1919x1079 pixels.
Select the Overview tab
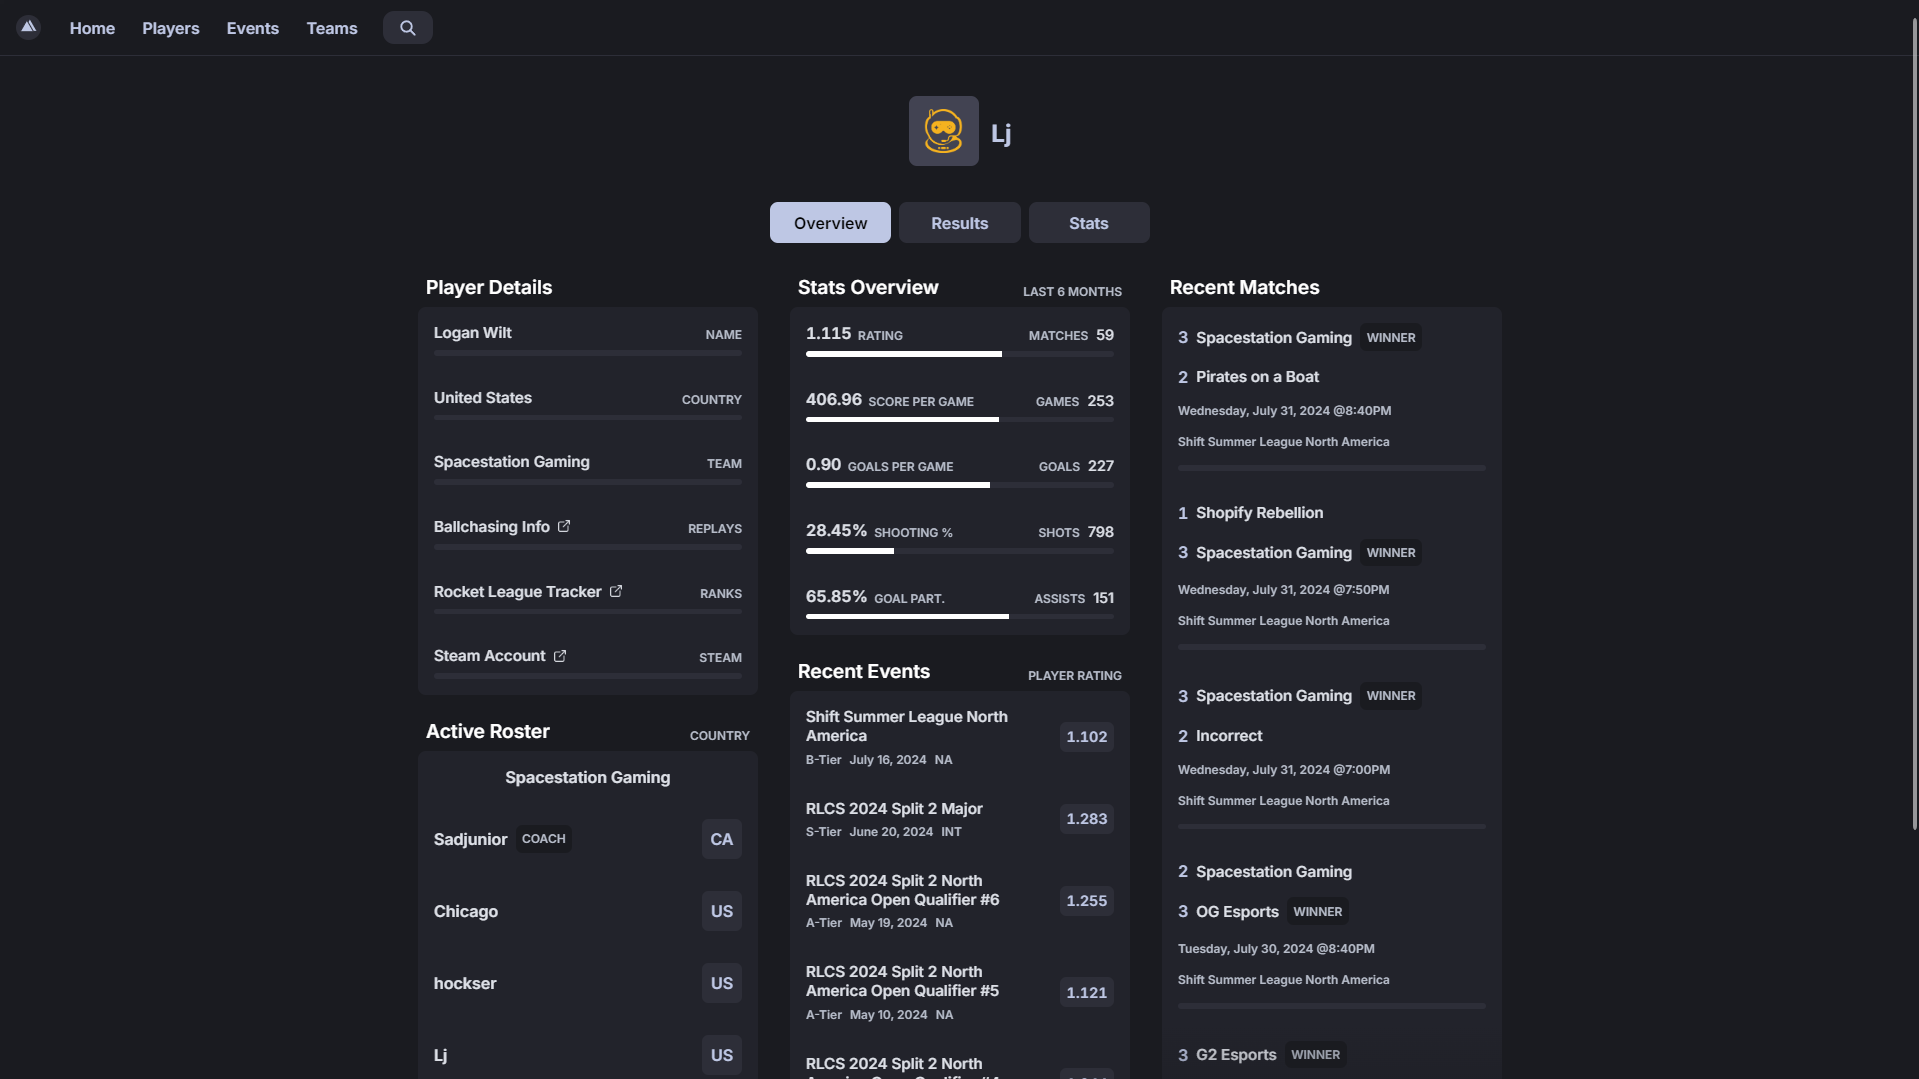[x=830, y=223]
